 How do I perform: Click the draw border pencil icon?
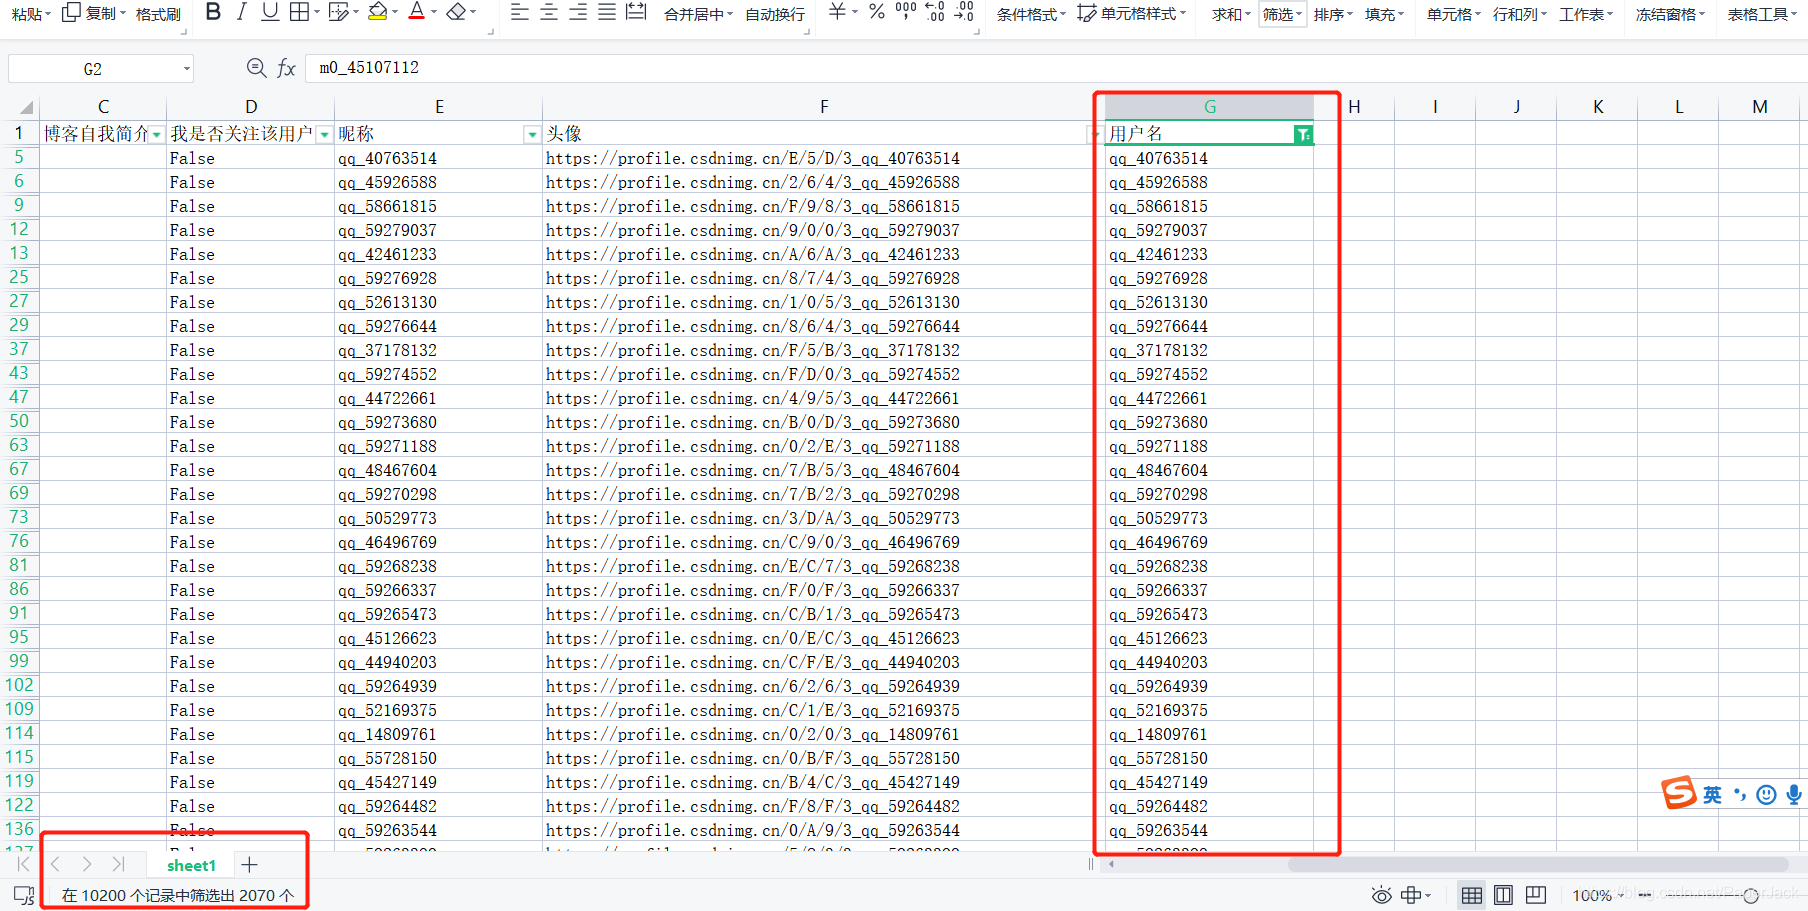click(x=338, y=12)
